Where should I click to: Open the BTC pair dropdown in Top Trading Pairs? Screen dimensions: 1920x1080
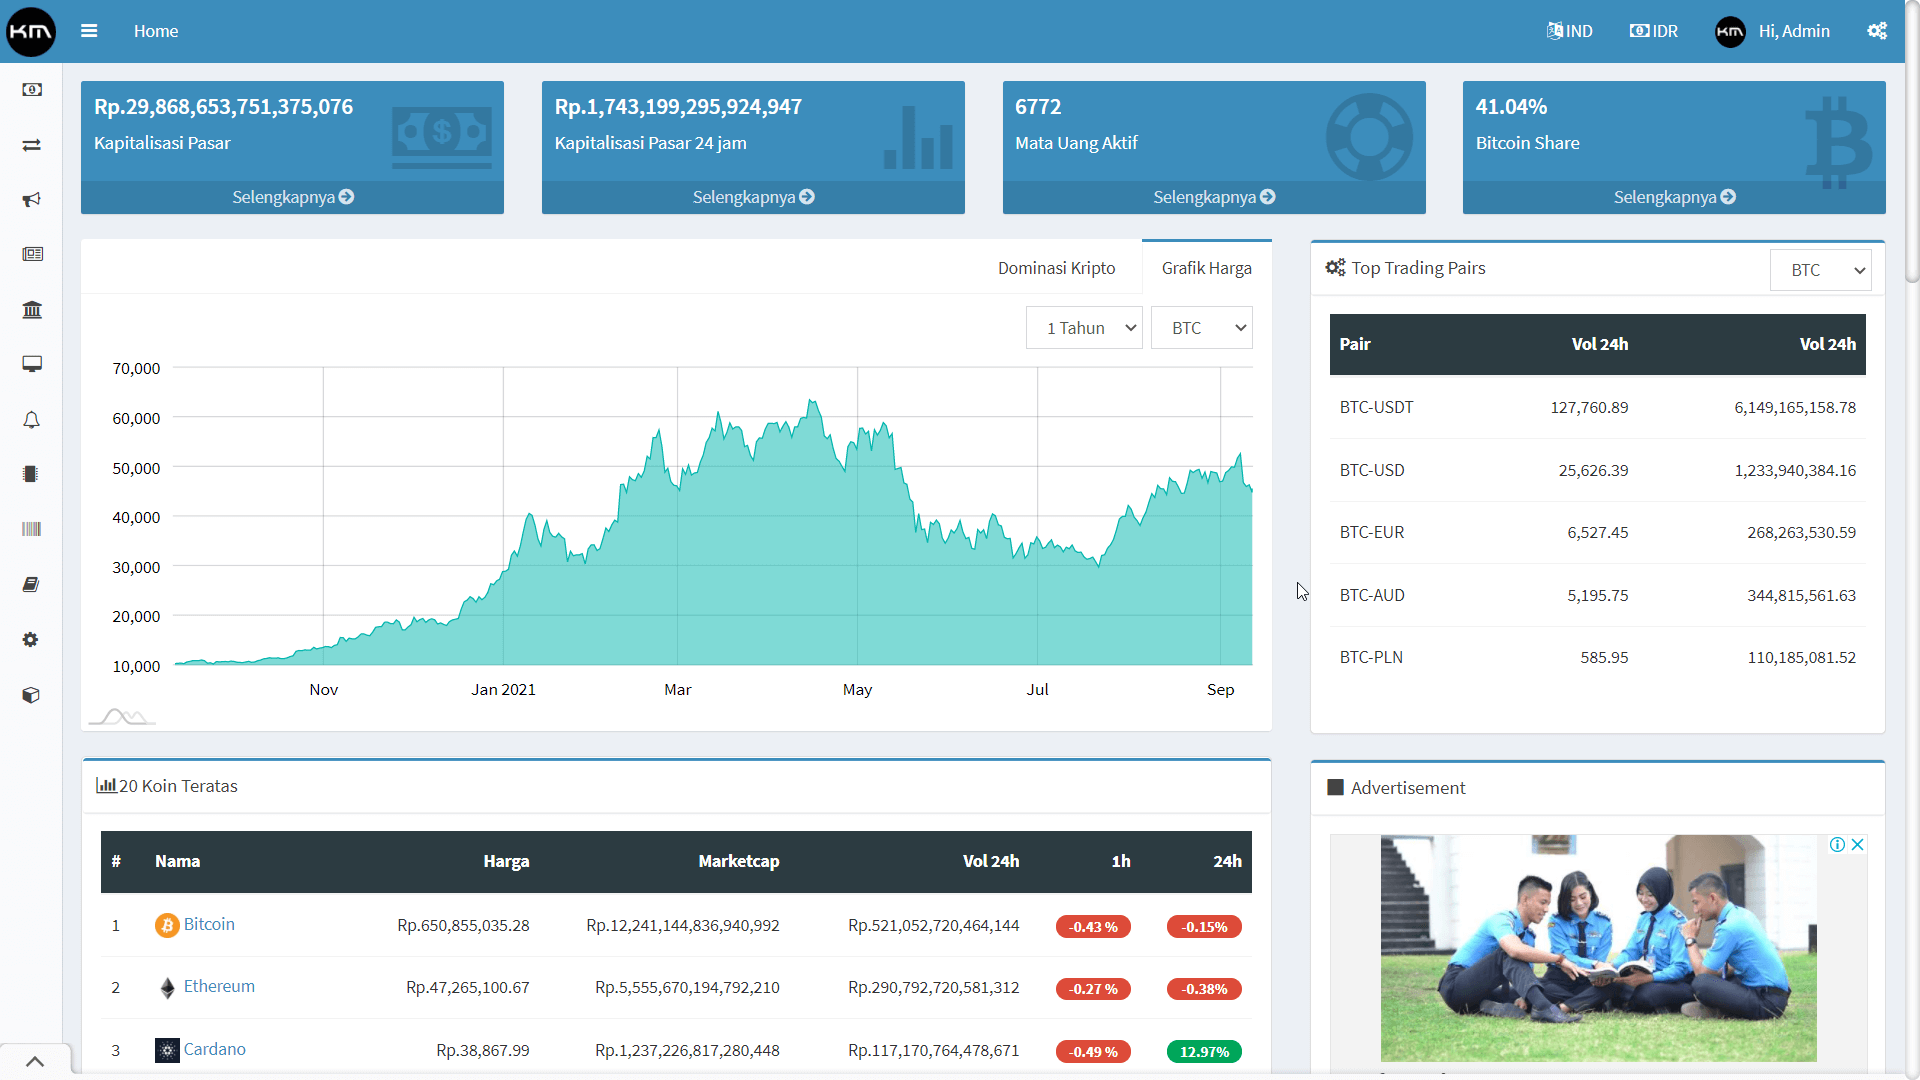pos(1820,269)
